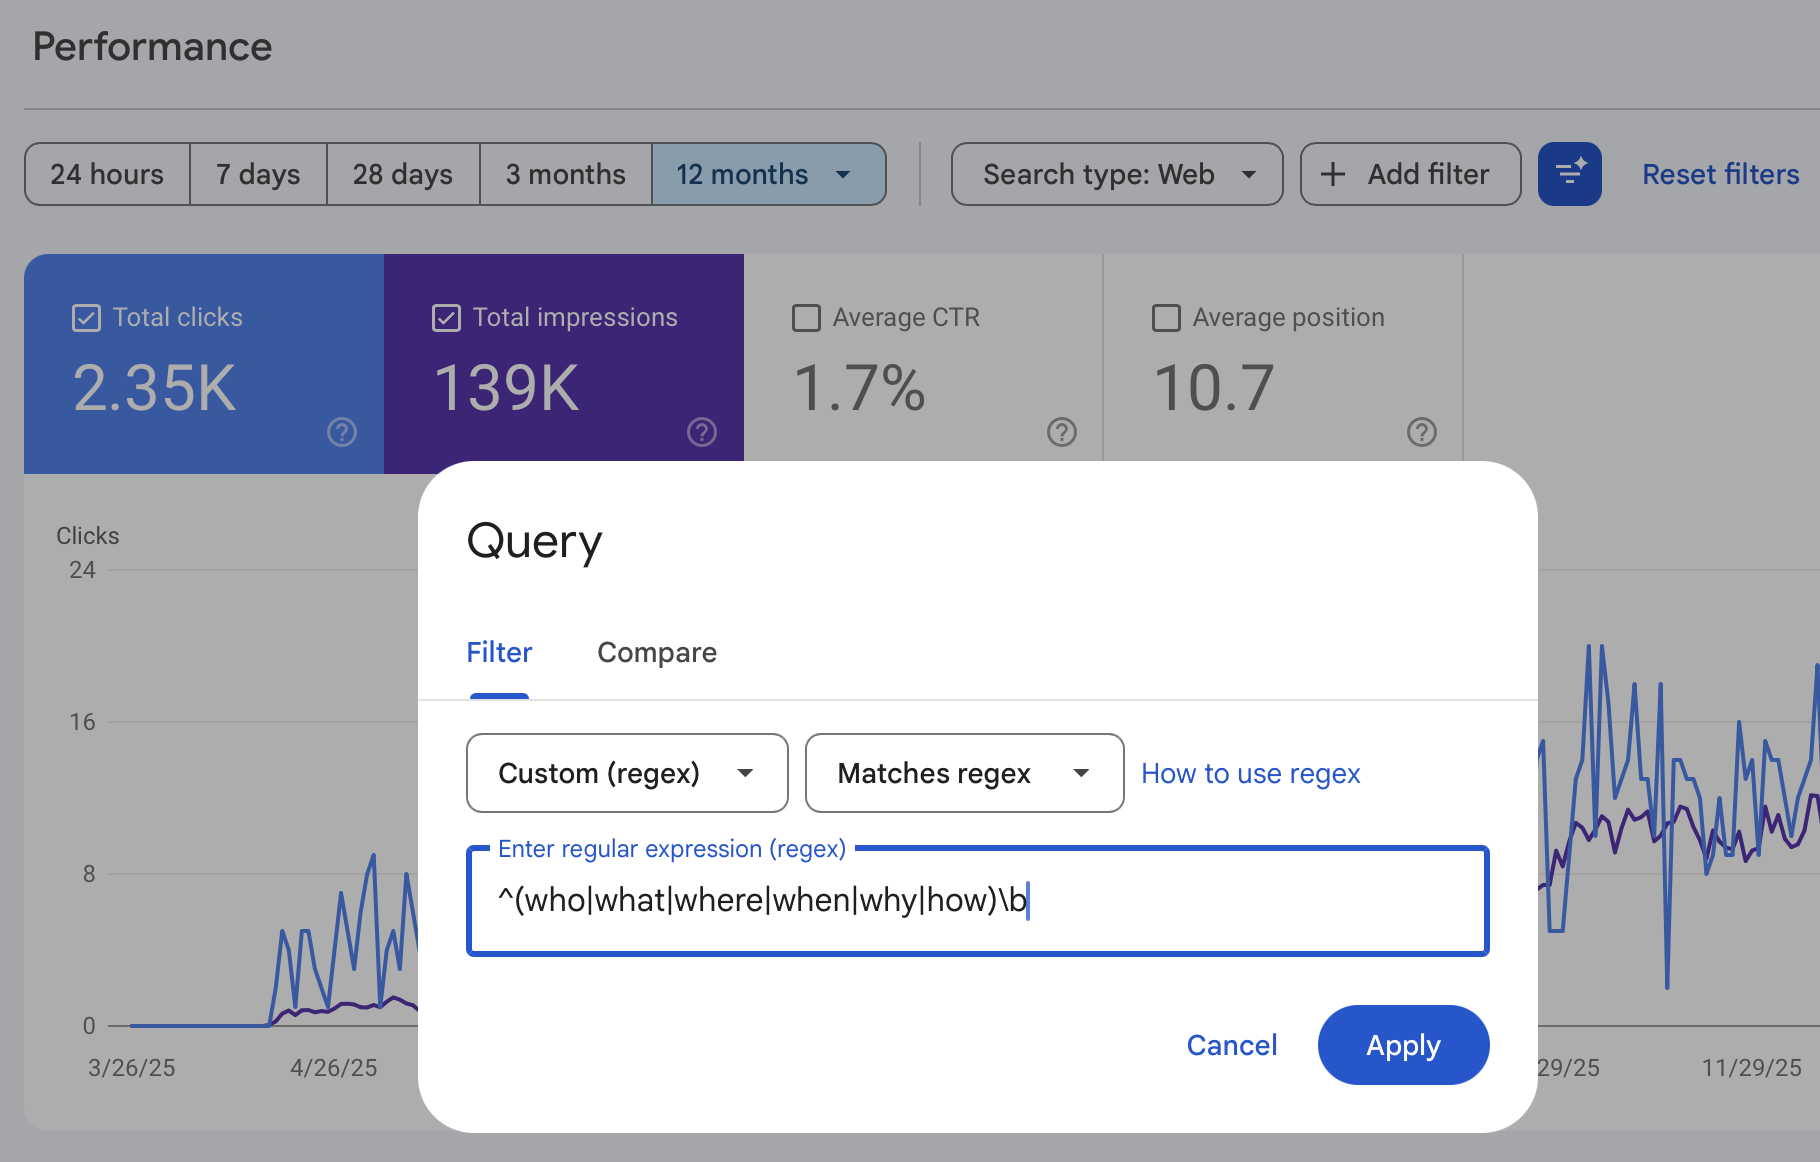
Task: Open help icon for Average position
Action: (1421, 432)
